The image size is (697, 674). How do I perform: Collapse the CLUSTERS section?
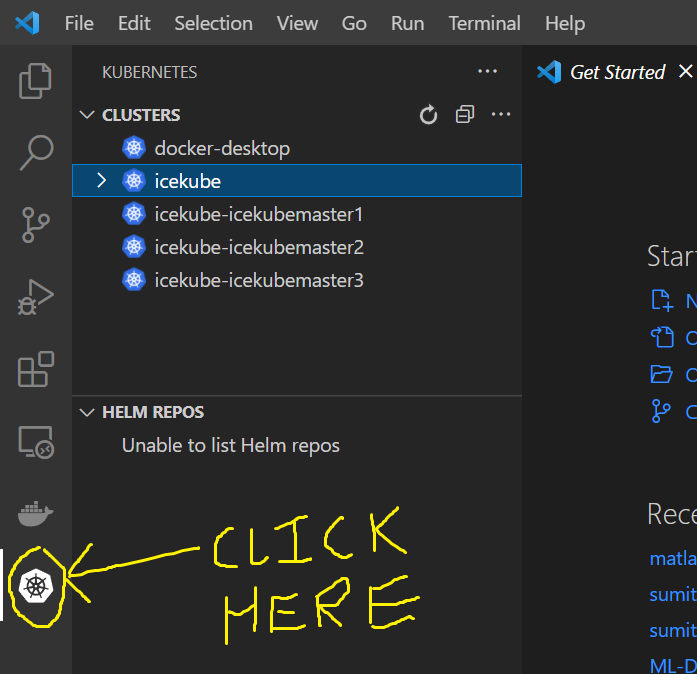click(x=87, y=115)
